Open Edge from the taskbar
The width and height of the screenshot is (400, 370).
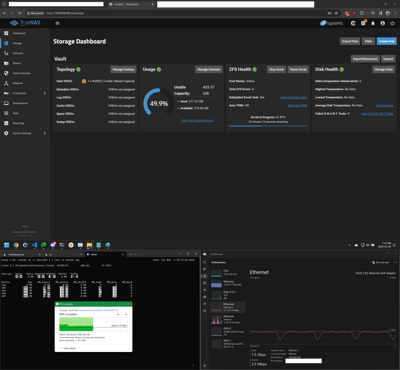click(x=108, y=245)
